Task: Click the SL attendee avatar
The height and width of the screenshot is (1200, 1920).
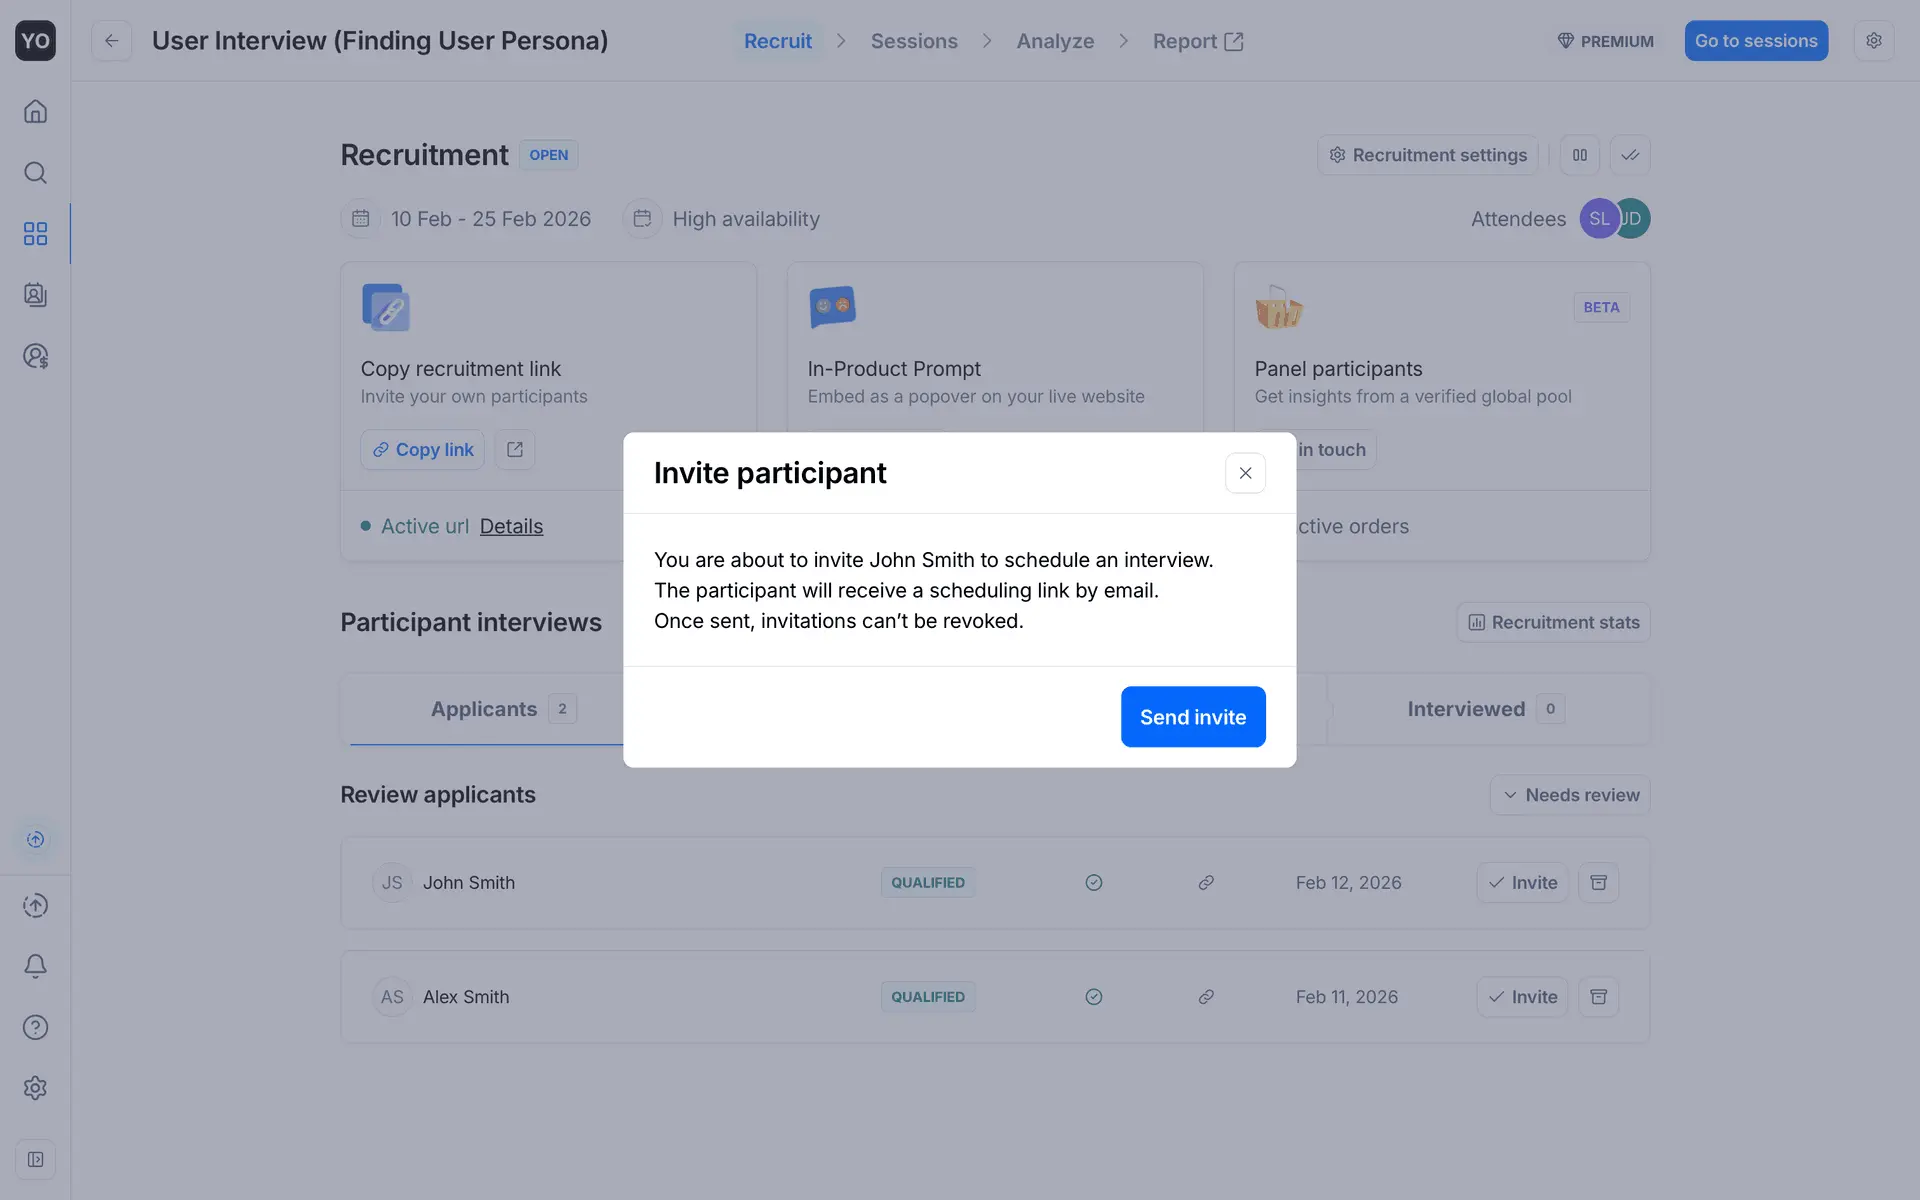Action: click(1597, 219)
